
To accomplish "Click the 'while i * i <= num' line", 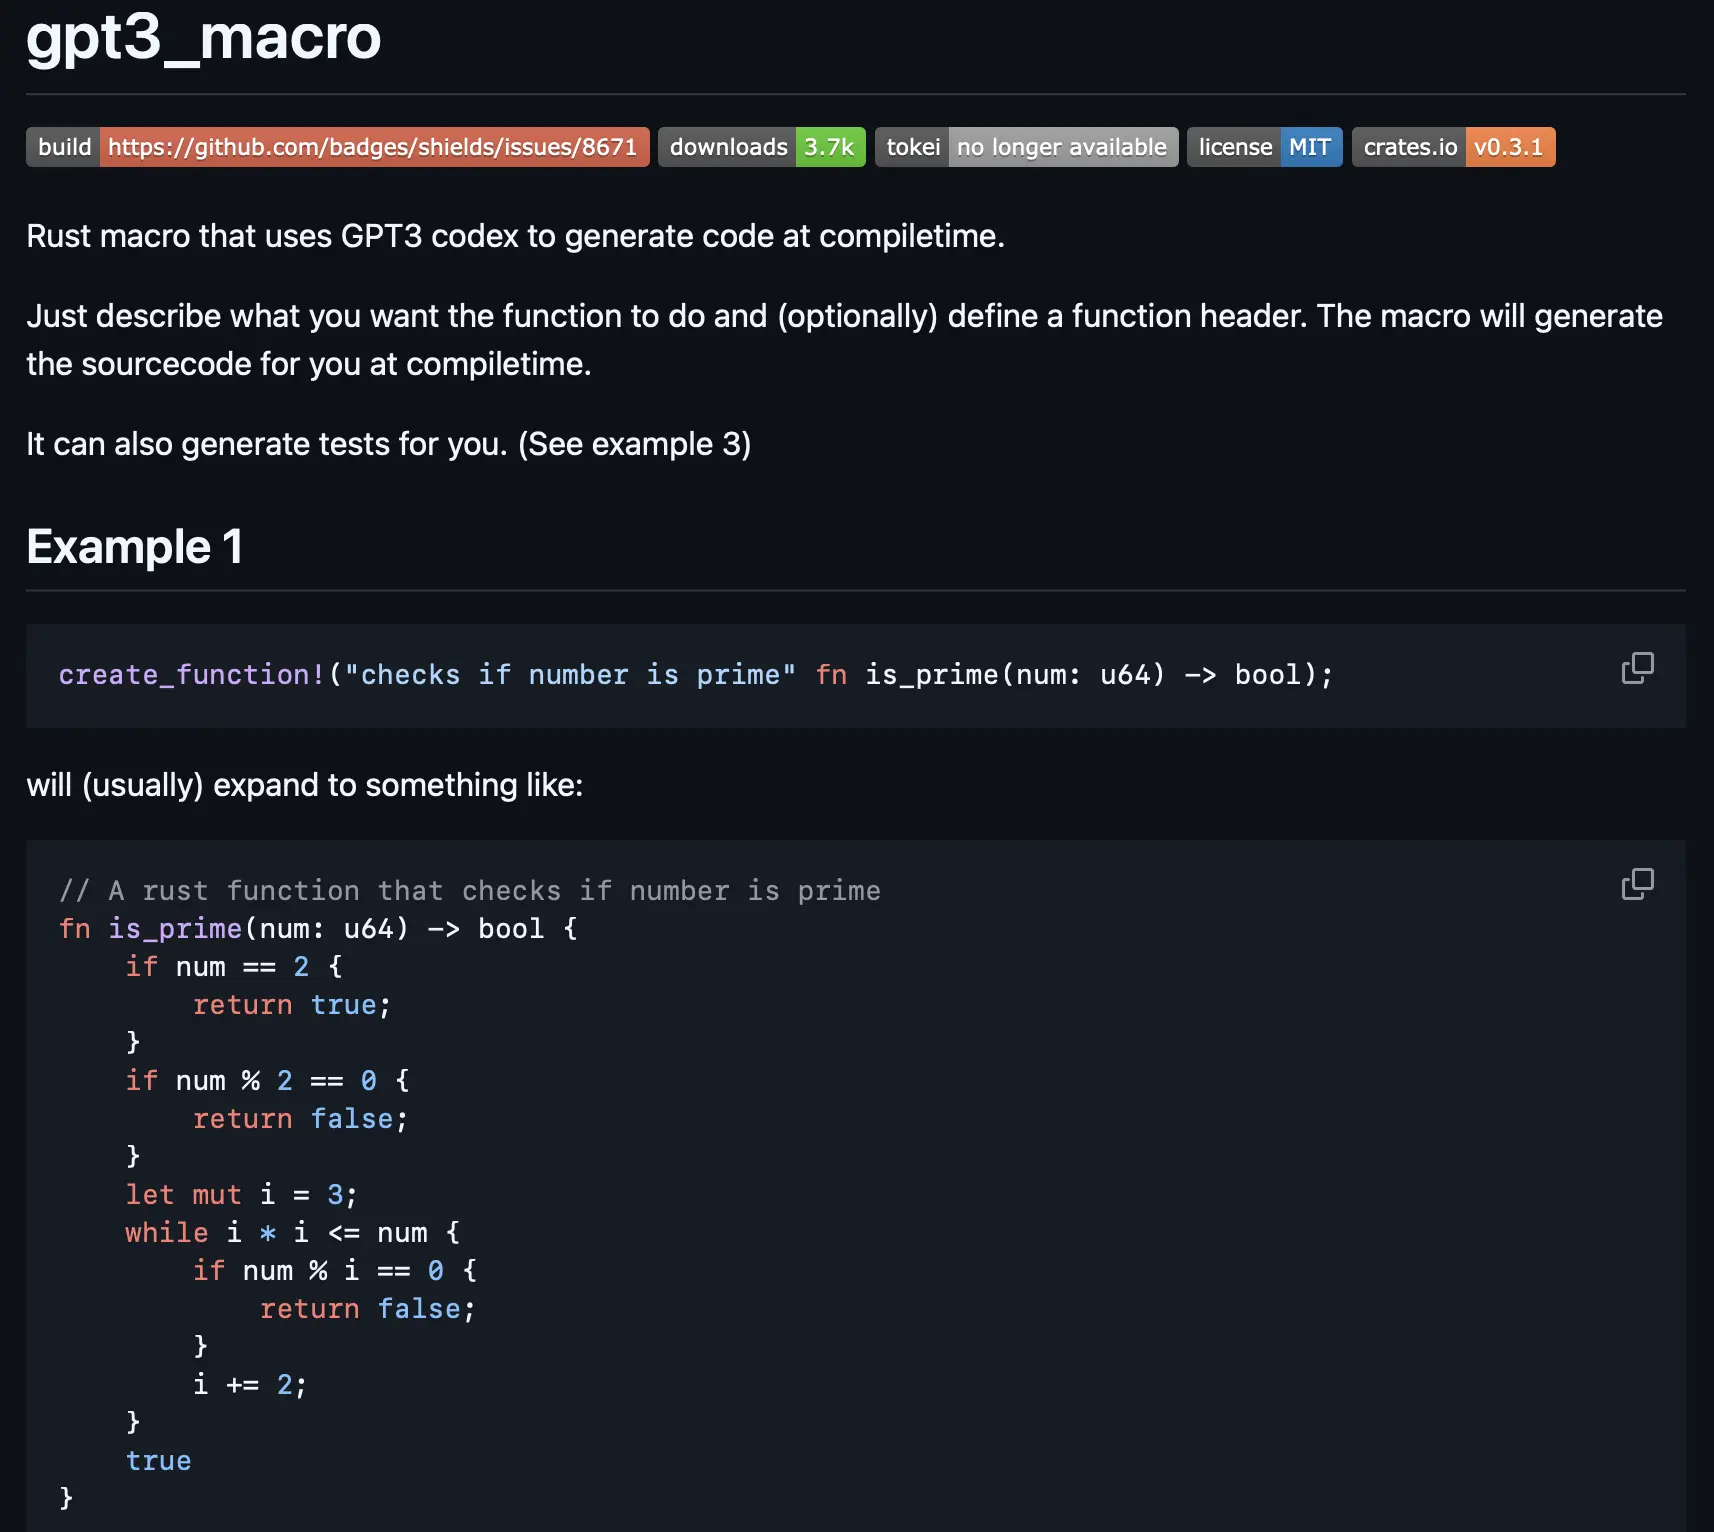I will click(292, 1233).
